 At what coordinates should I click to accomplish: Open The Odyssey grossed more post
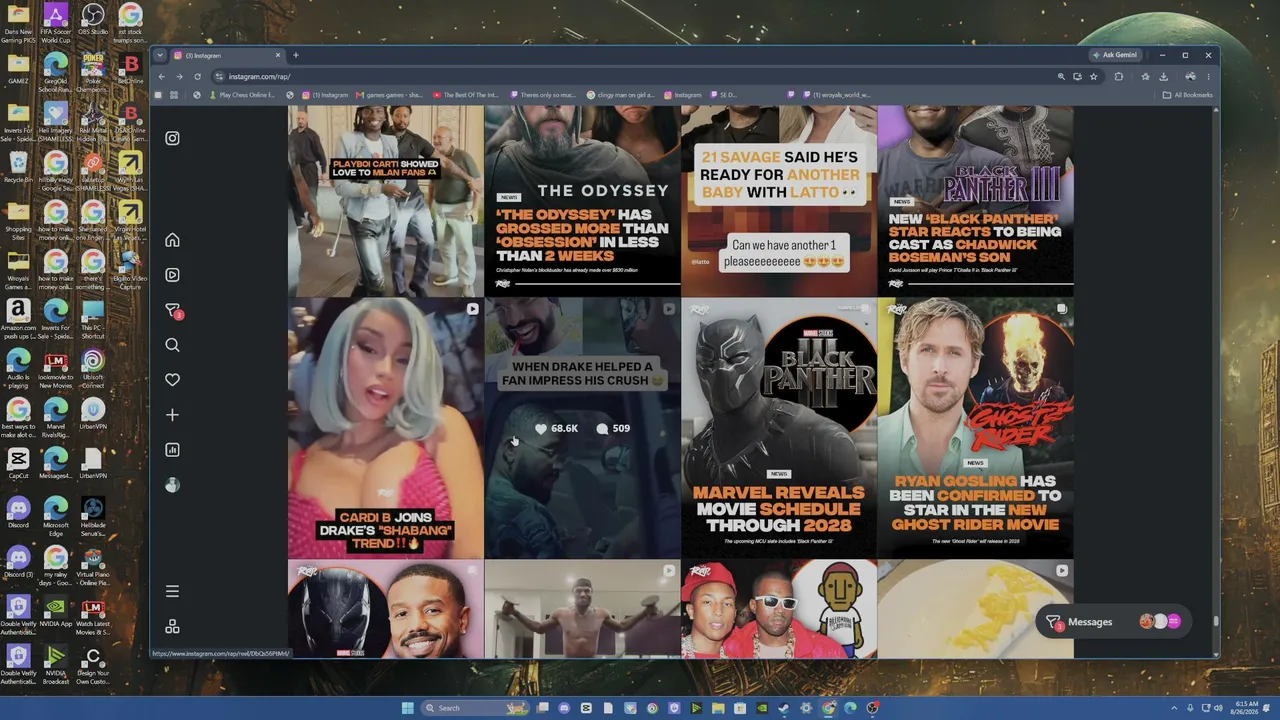pyautogui.click(x=582, y=201)
